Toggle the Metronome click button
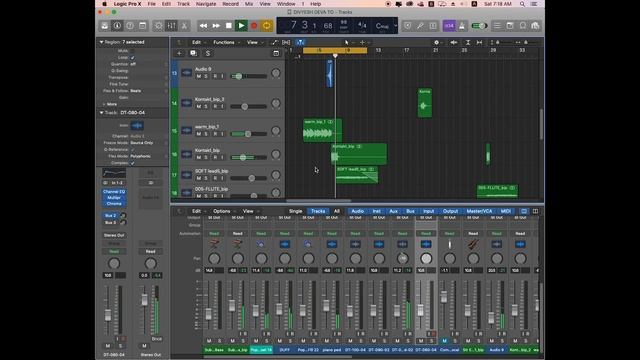Image resolution: width=640 pixels, height=360 pixels. click(x=462, y=26)
